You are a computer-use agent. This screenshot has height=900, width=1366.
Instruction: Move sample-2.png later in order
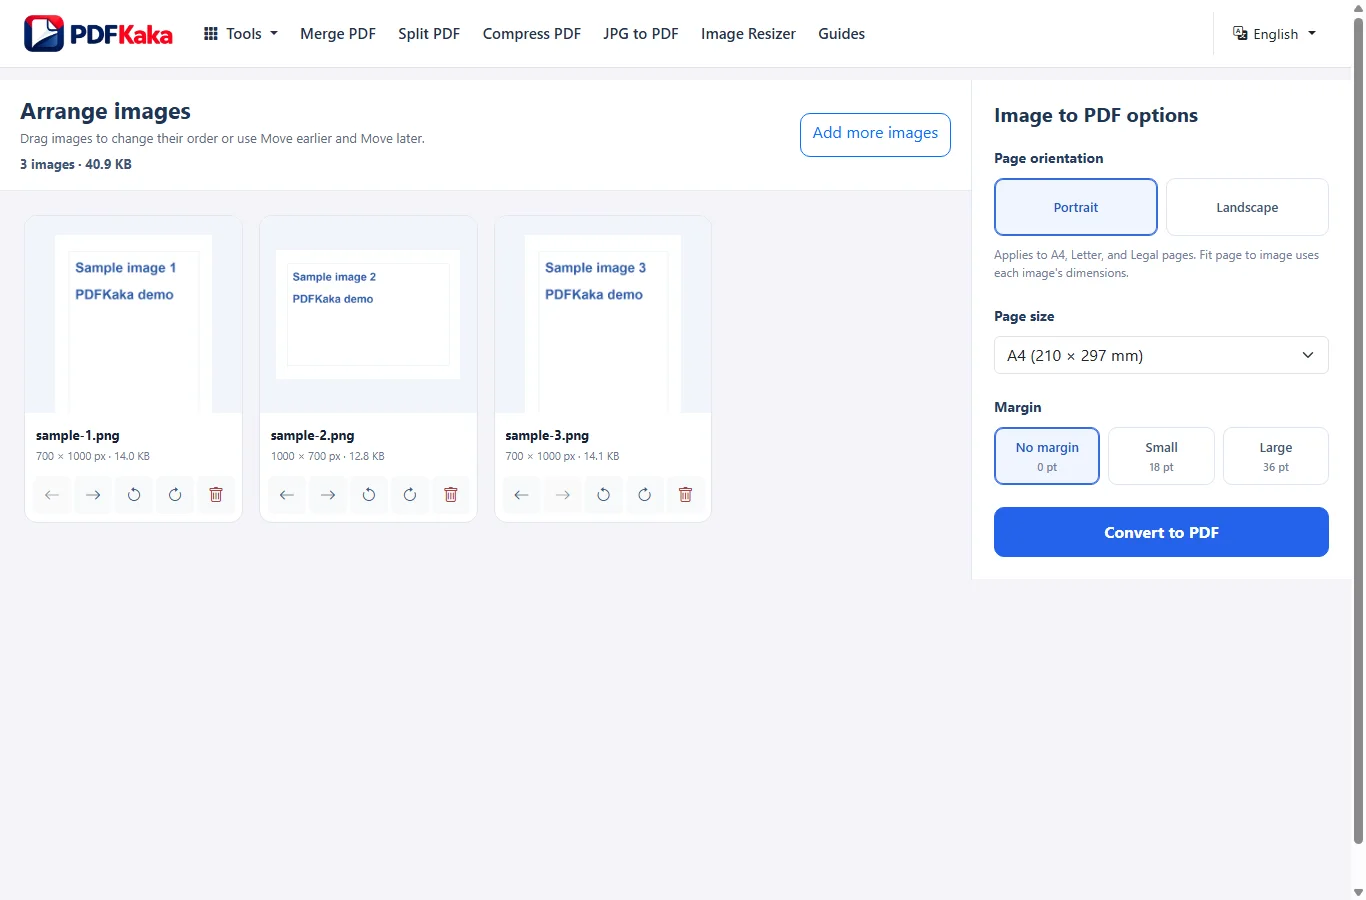(x=328, y=495)
